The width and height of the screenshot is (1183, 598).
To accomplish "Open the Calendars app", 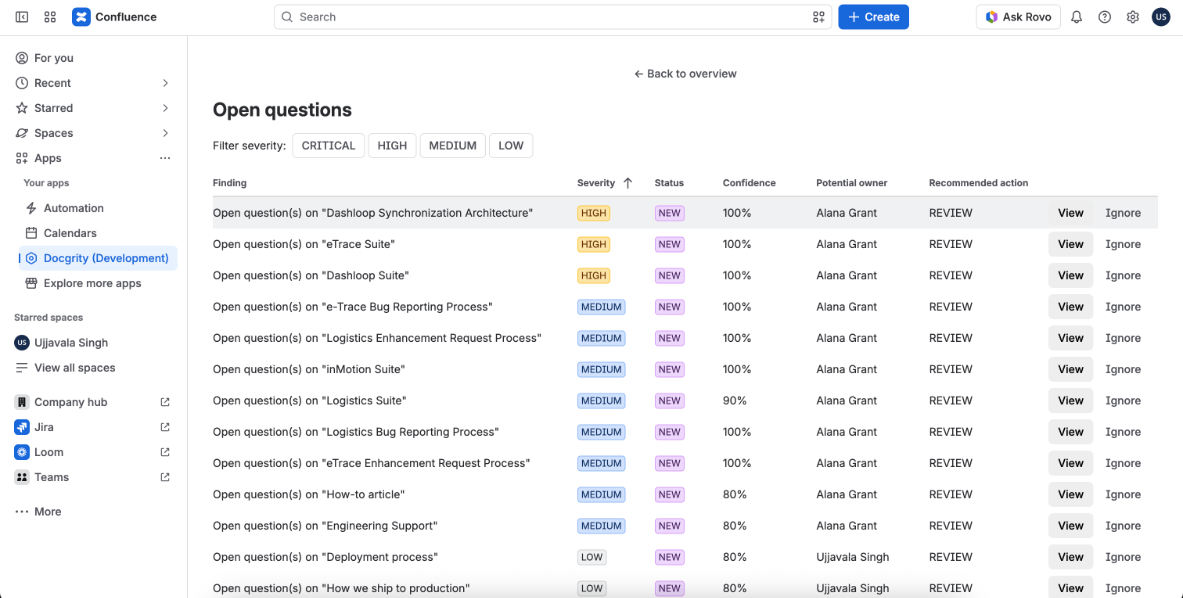I will (x=69, y=233).
